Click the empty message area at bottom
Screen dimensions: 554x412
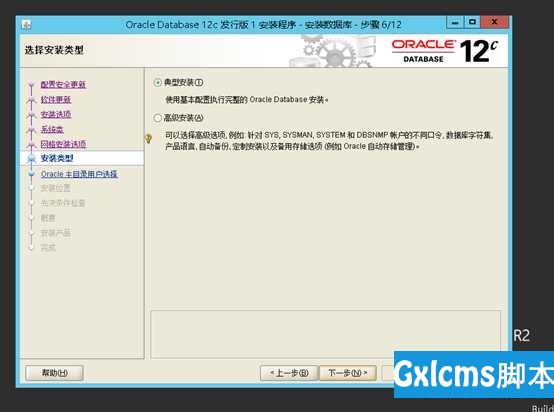[x=325, y=335]
